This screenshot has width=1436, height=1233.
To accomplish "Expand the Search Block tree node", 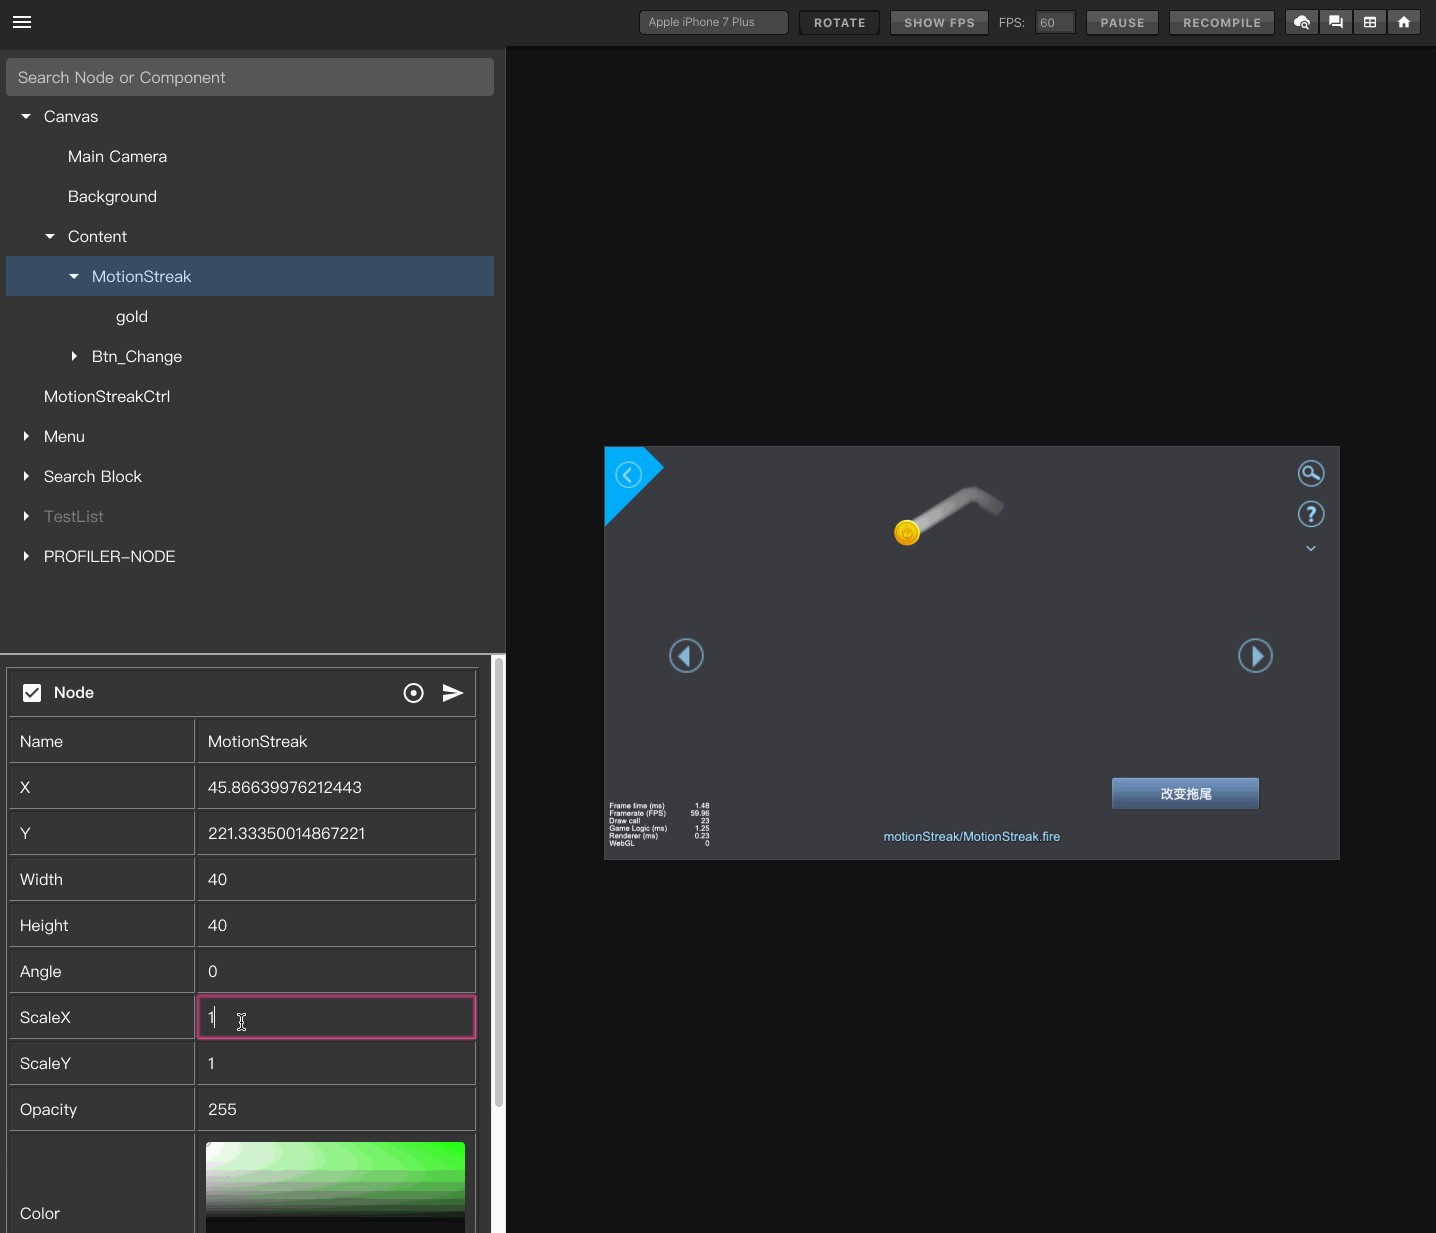I will [26, 477].
